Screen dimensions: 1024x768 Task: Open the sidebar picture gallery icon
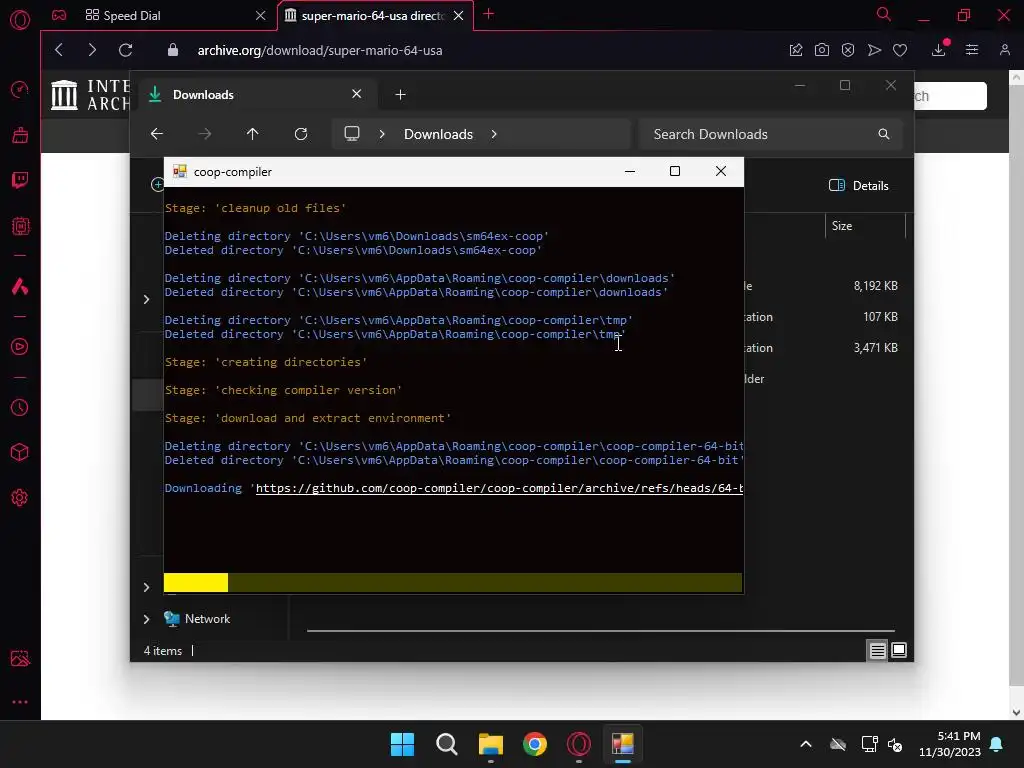pyautogui.click(x=20, y=658)
